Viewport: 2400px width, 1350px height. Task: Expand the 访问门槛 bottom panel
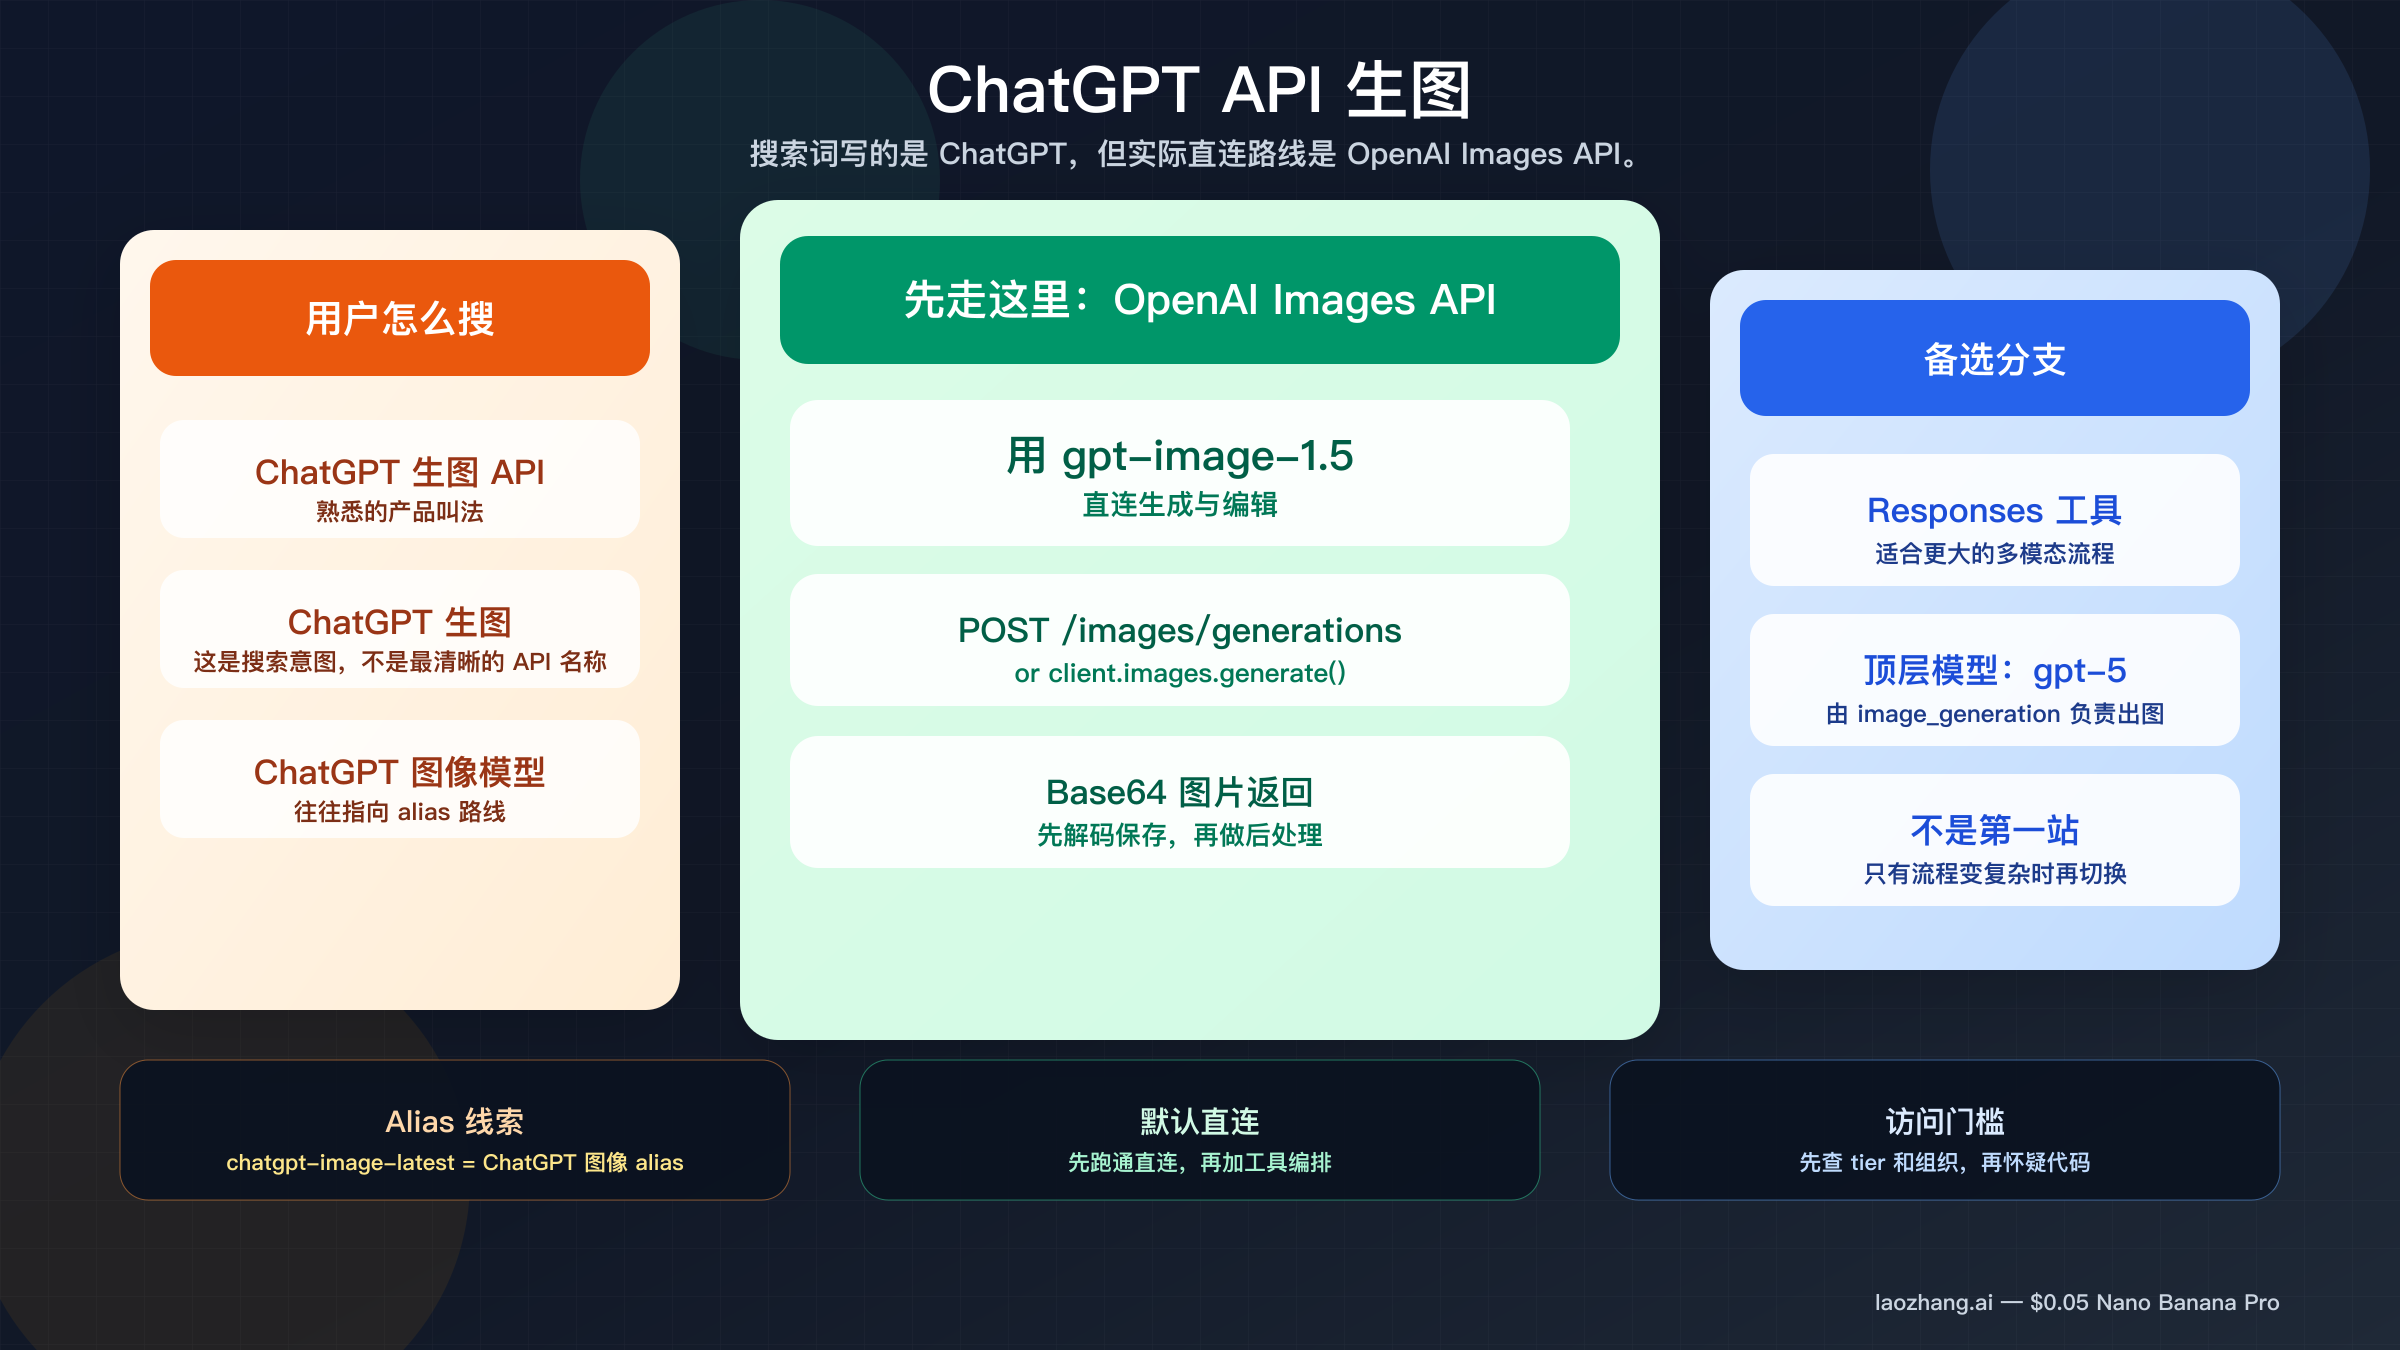(1944, 1130)
